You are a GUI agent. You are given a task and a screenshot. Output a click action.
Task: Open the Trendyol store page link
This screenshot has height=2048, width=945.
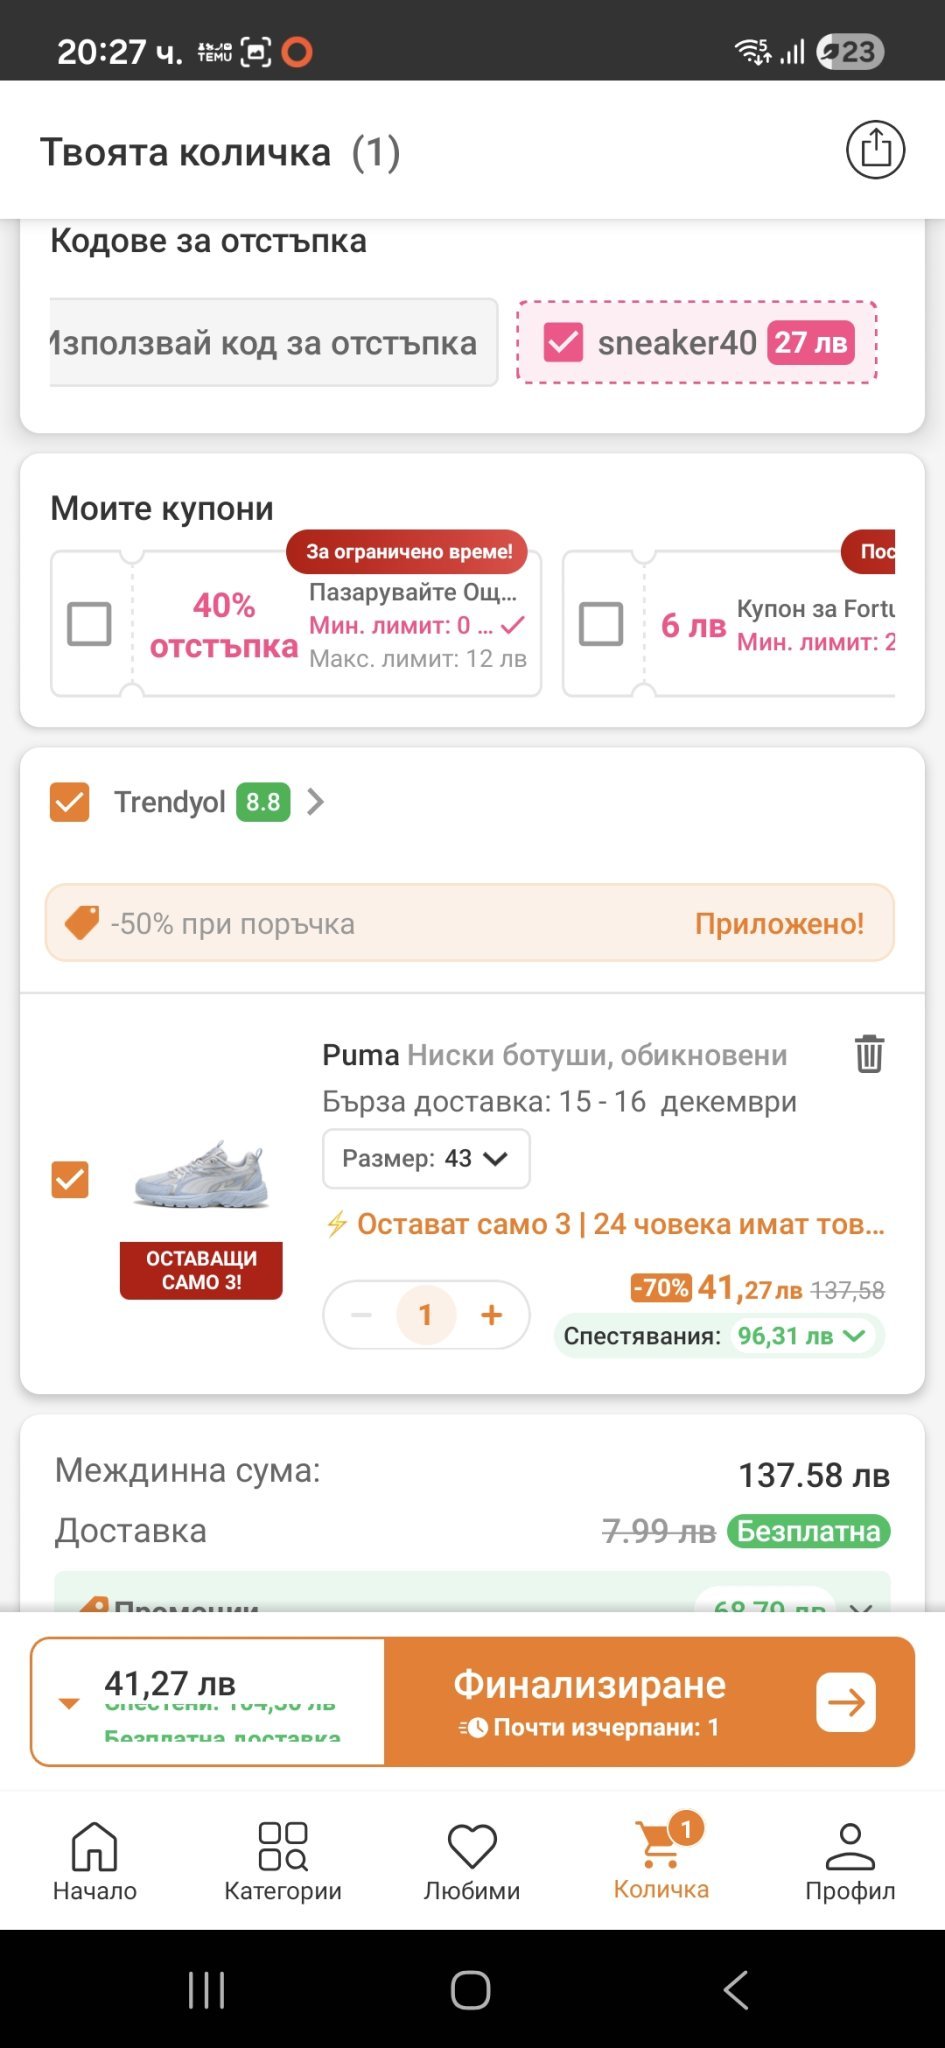316,802
